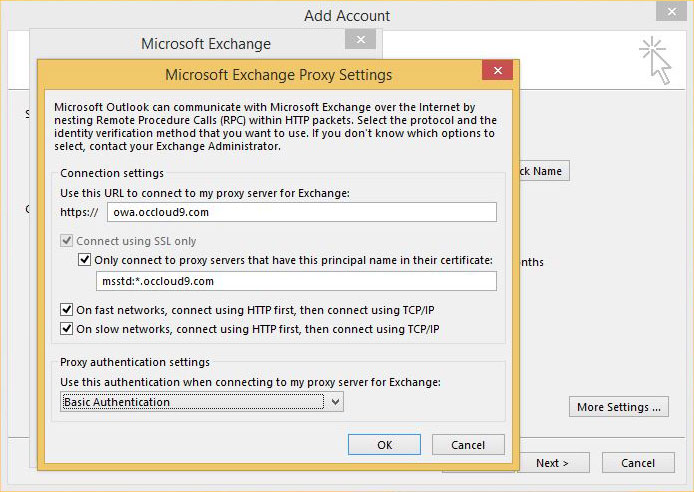The width and height of the screenshot is (694, 492).
Task: Open the Basic Authentication dropdown
Action: pyautogui.click(x=202, y=402)
